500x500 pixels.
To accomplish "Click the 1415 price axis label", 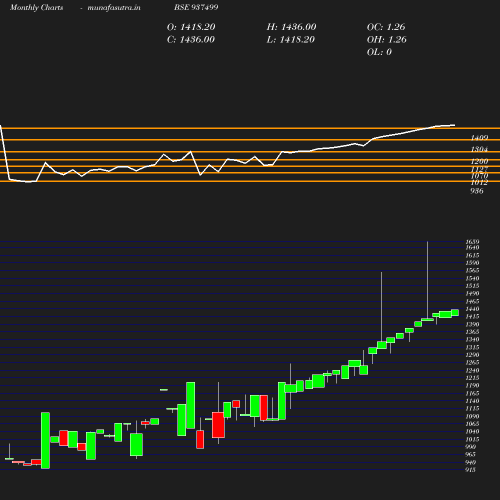I will (x=473, y=317).
